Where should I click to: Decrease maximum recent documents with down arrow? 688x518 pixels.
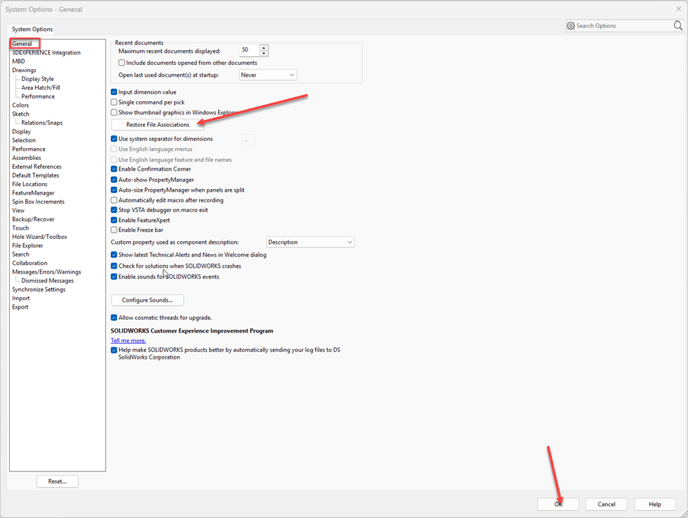264,53
